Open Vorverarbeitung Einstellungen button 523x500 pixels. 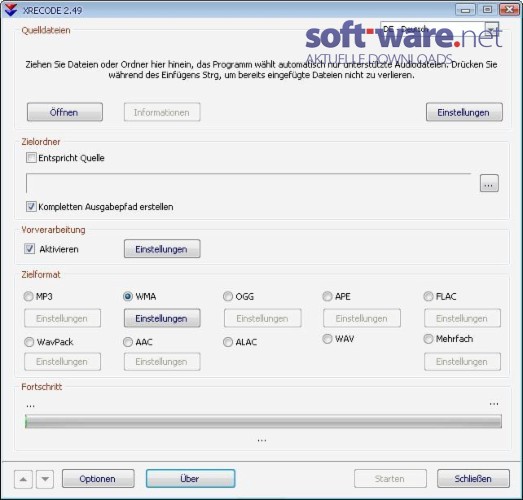[162, 249]
